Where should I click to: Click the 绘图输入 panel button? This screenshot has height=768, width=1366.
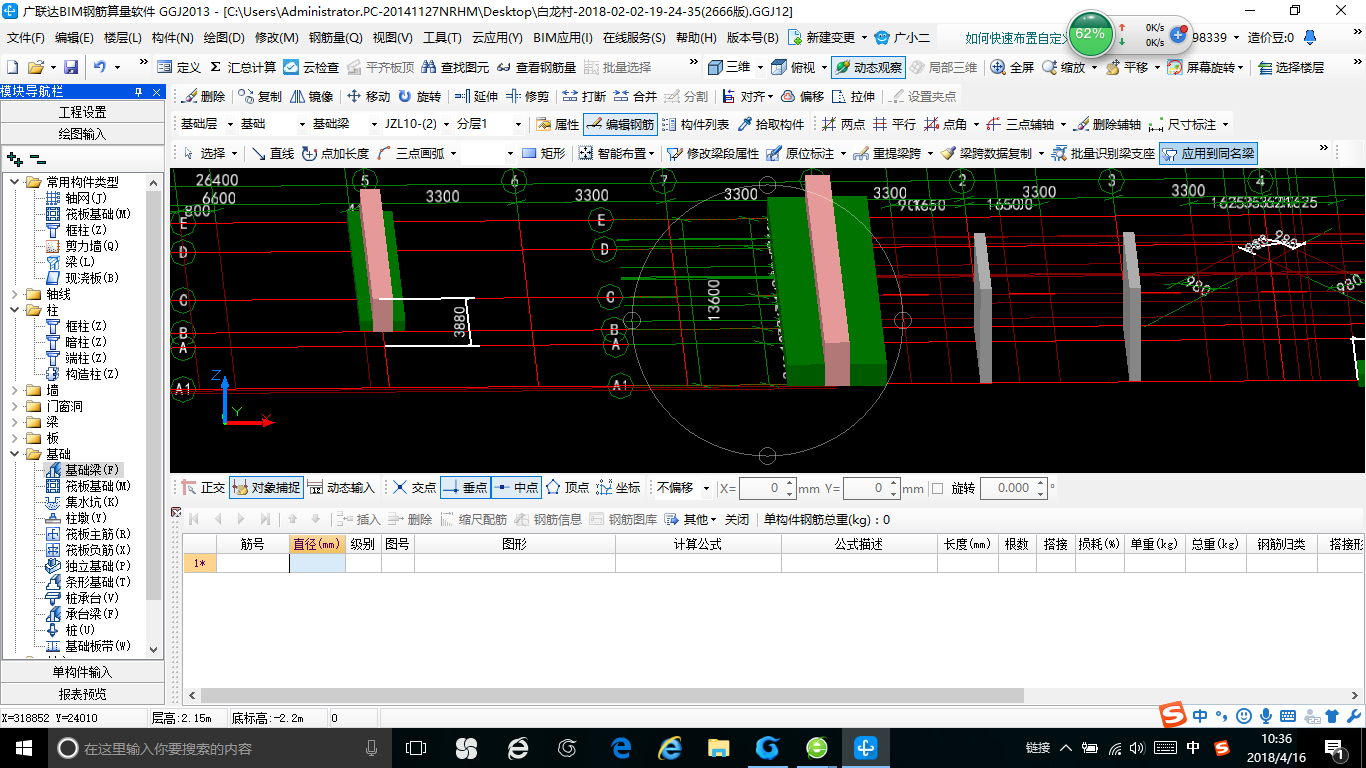click(x=82, y=133)
